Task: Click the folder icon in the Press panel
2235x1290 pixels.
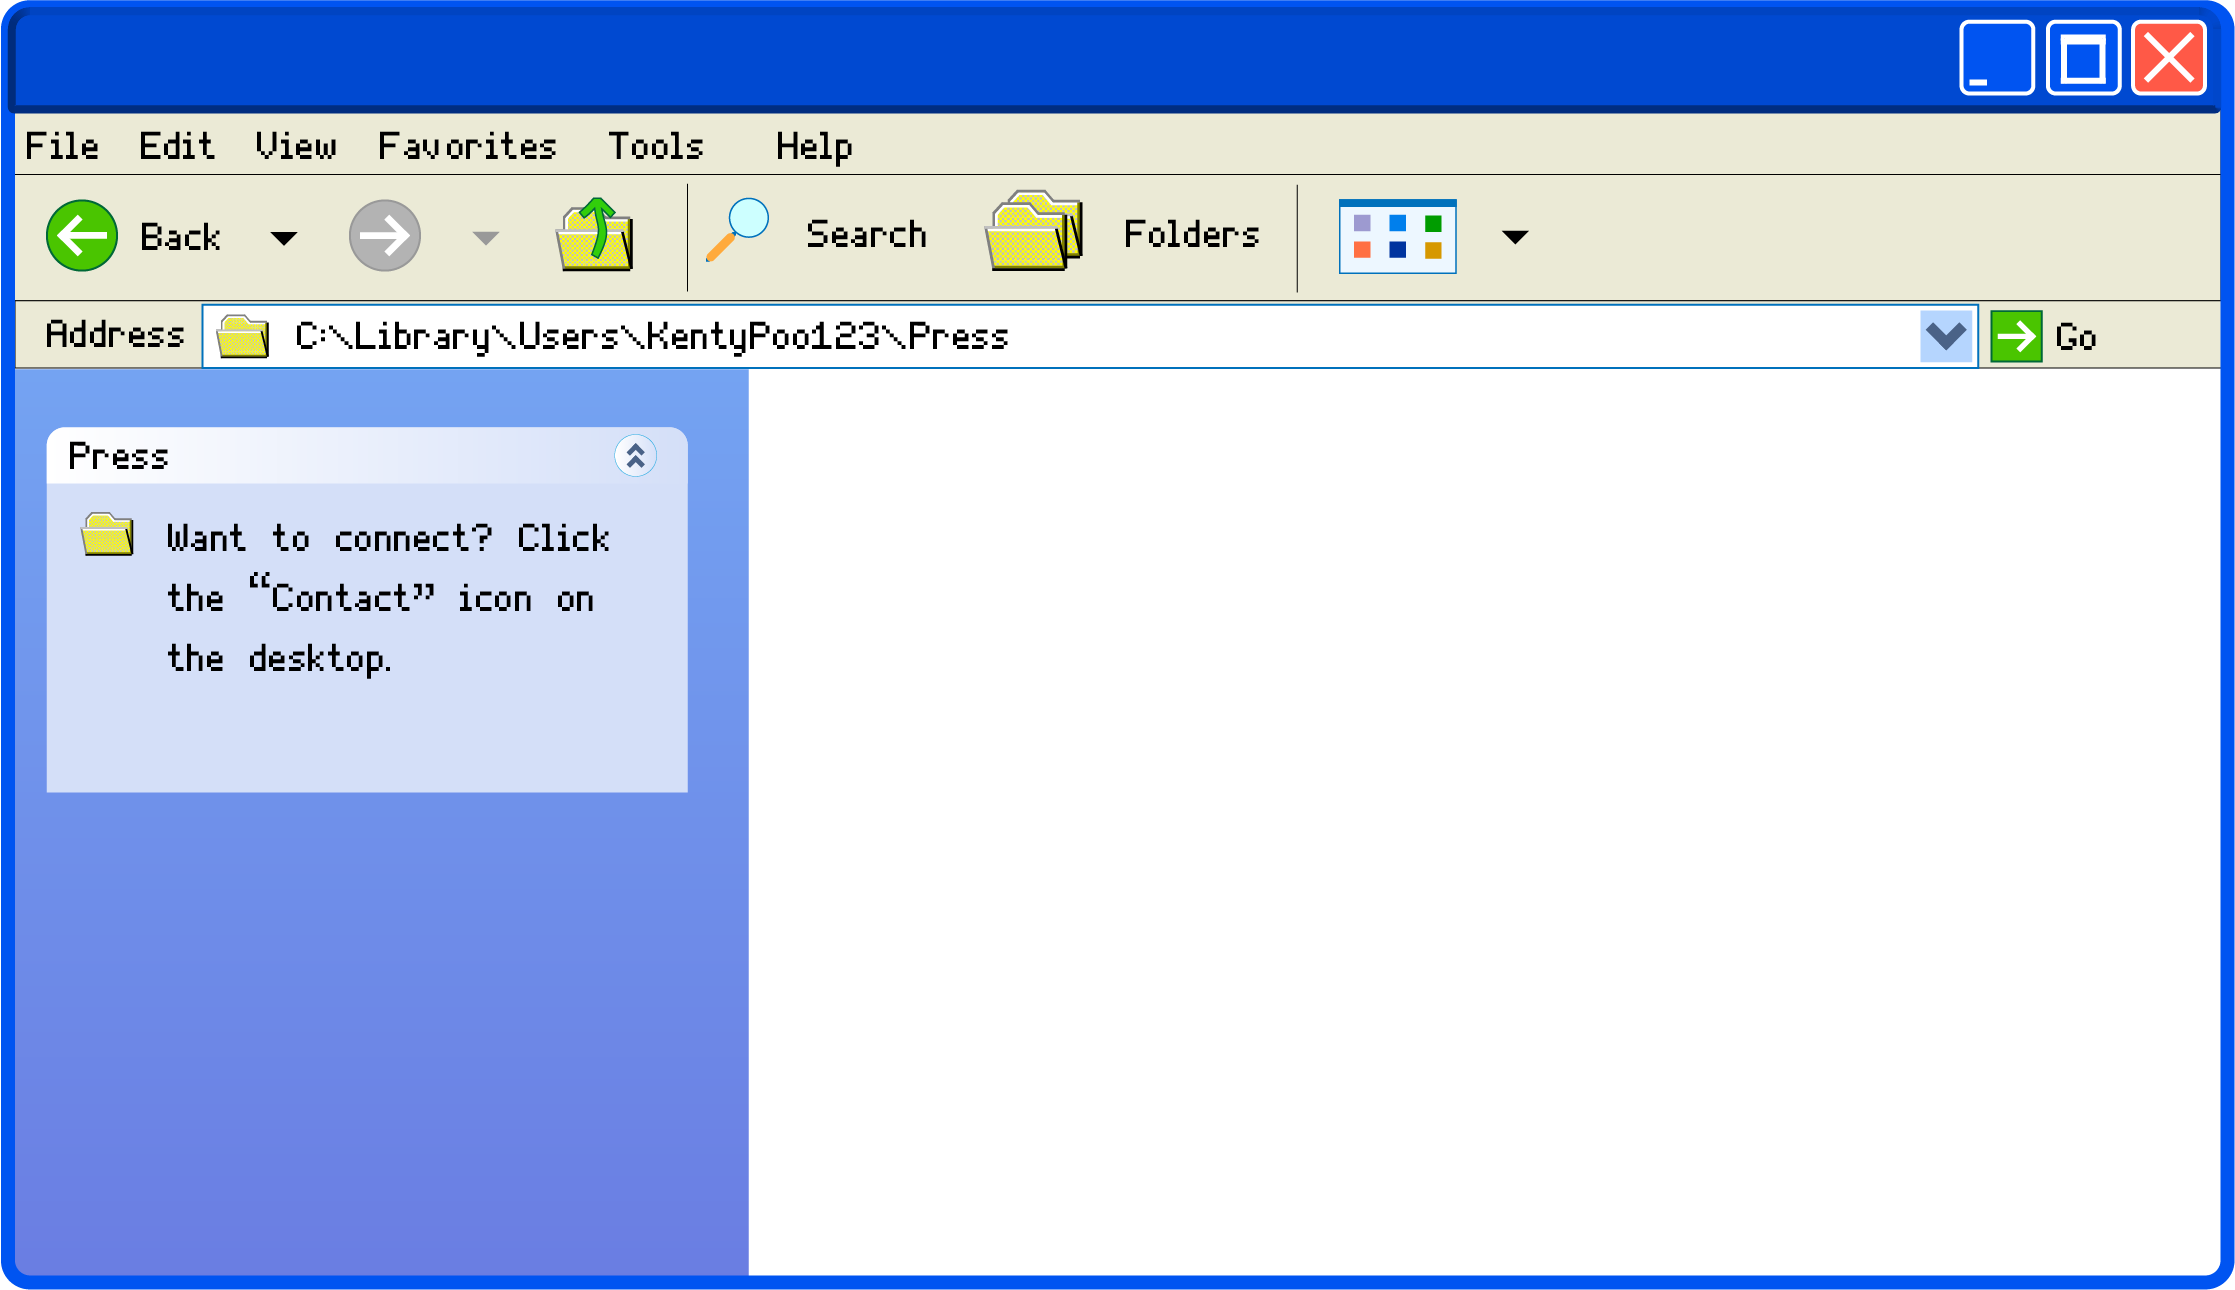Action: tap(108, 535)
